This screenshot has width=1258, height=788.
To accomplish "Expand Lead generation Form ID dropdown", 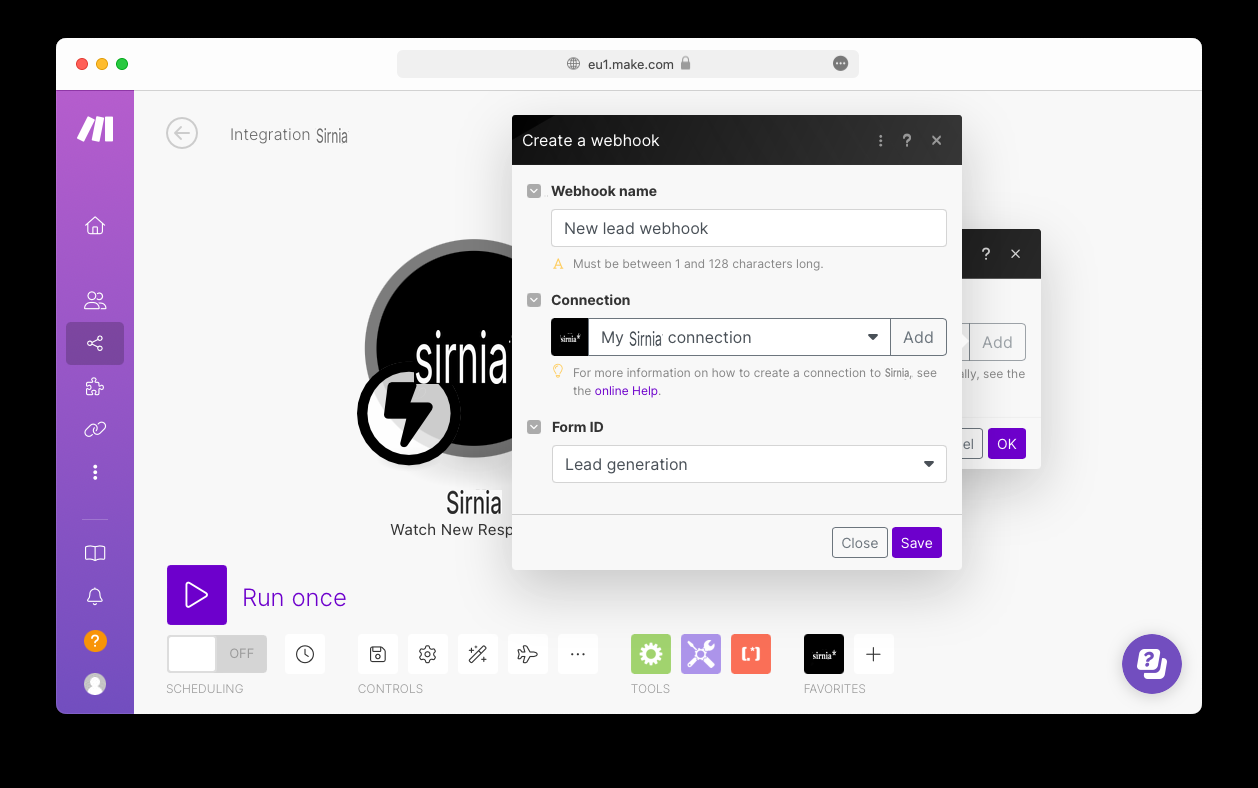I will [x=749, y=464].
